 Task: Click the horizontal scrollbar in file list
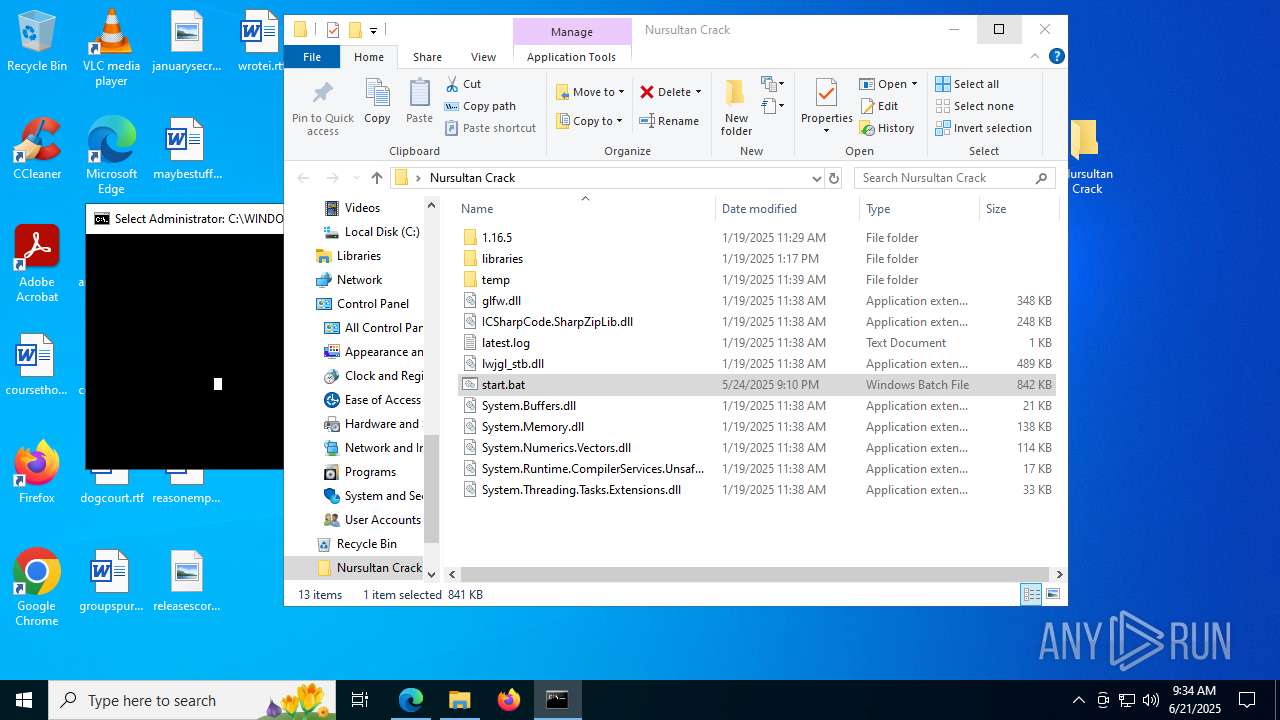point(754,575)
